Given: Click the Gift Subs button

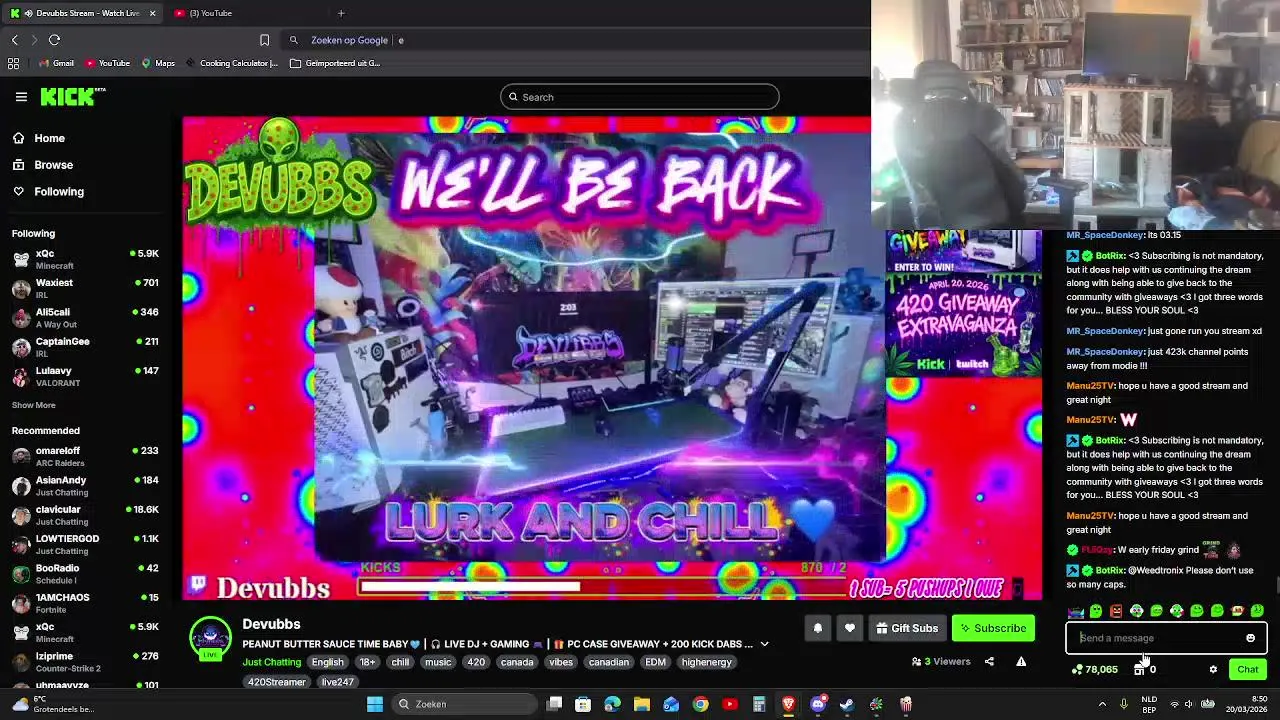Looking at the screenshot, I should coord(907,628).
